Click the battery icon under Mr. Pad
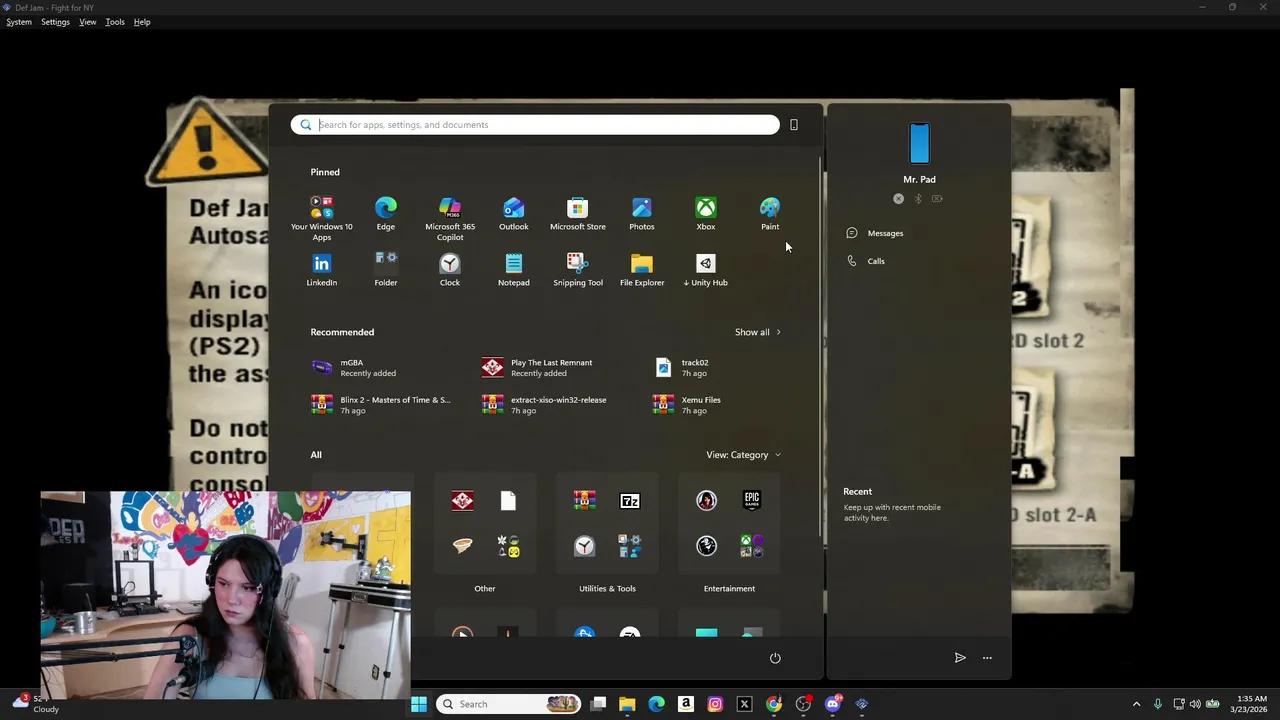1280x720 pixels. tap(937, 199)
